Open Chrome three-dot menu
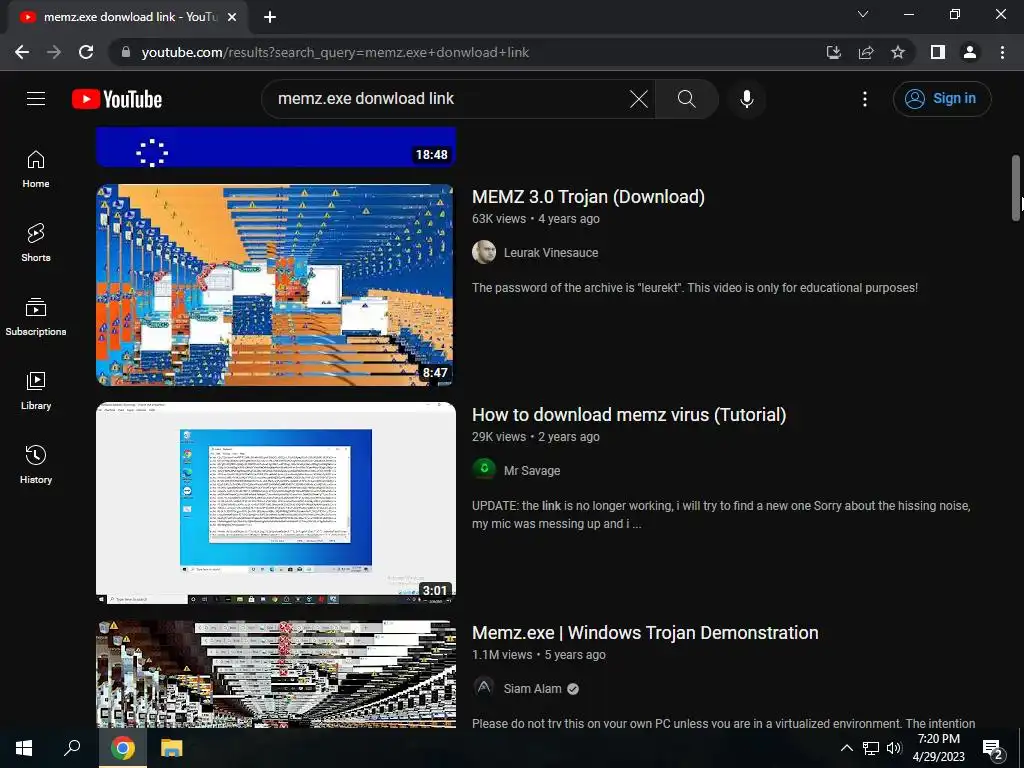1024x768 pixels. (1002, 52)
